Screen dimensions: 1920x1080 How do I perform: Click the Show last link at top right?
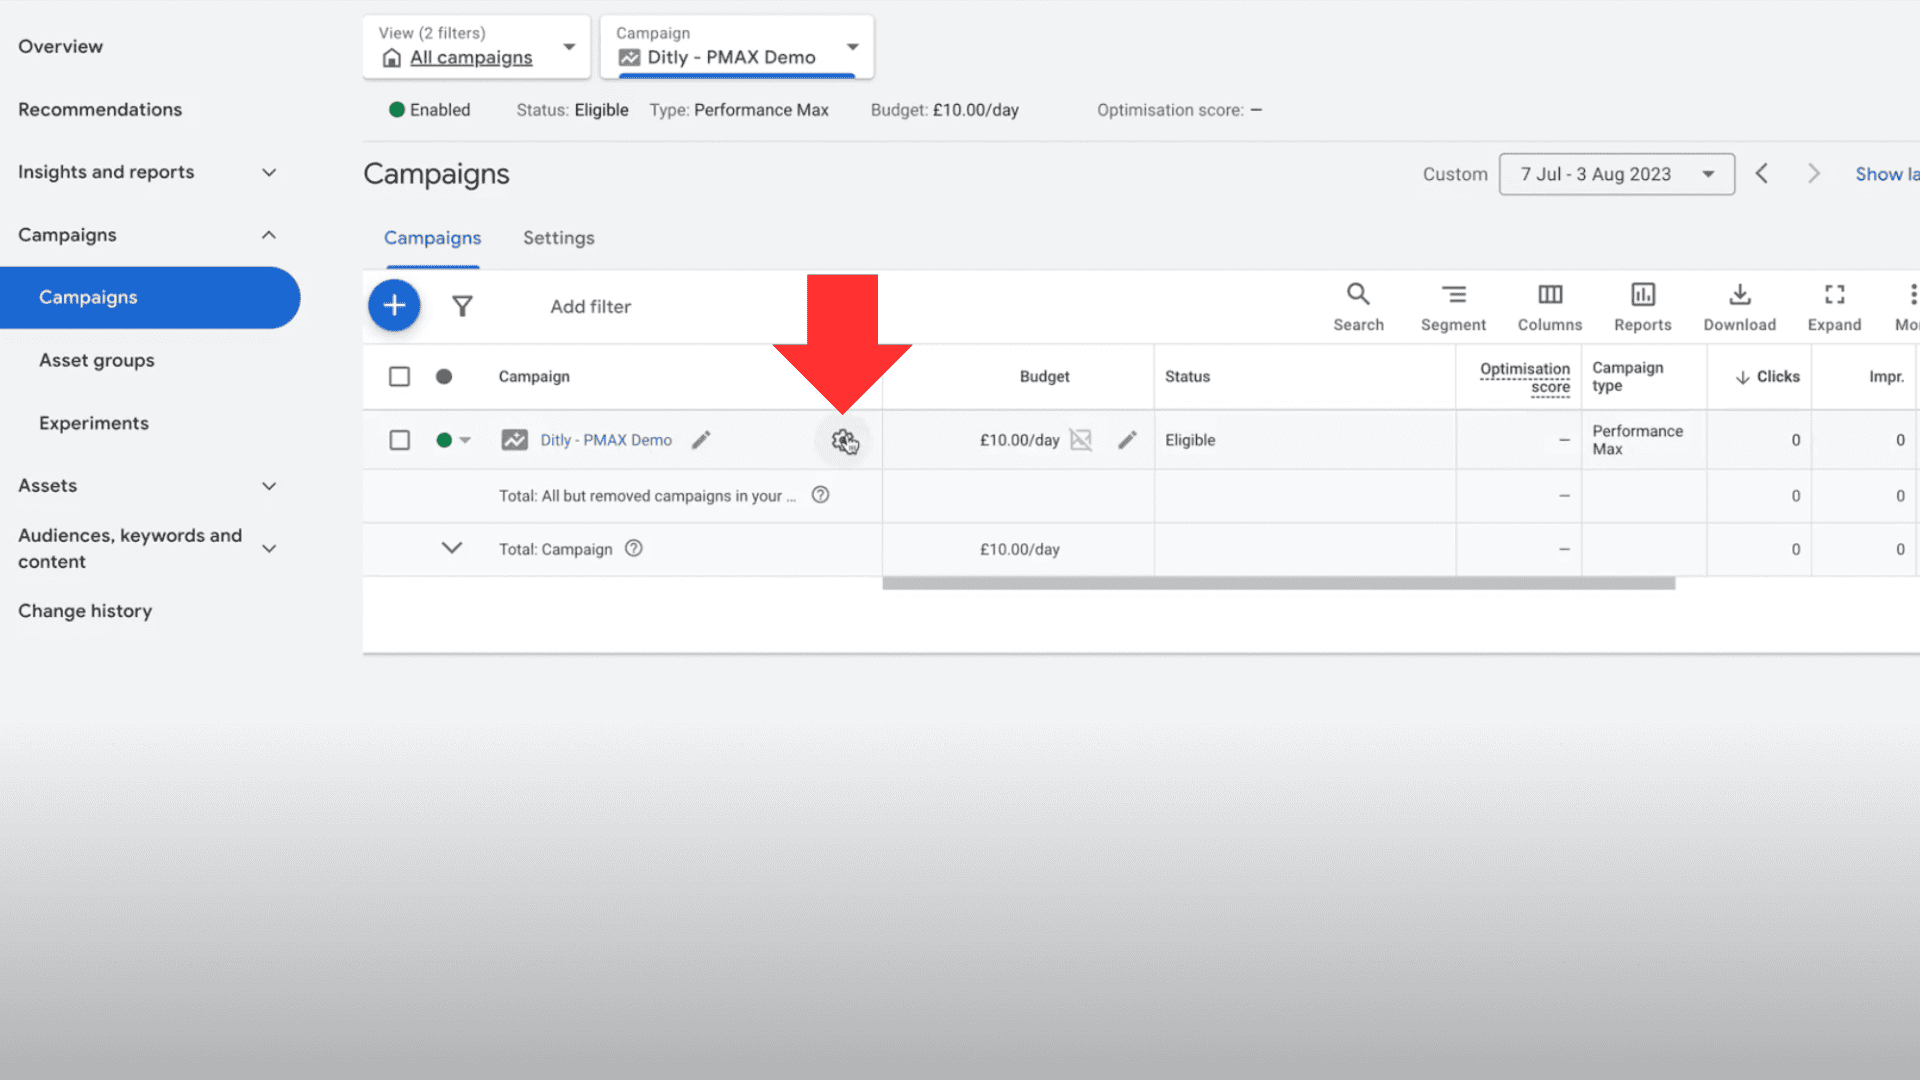1887,174
